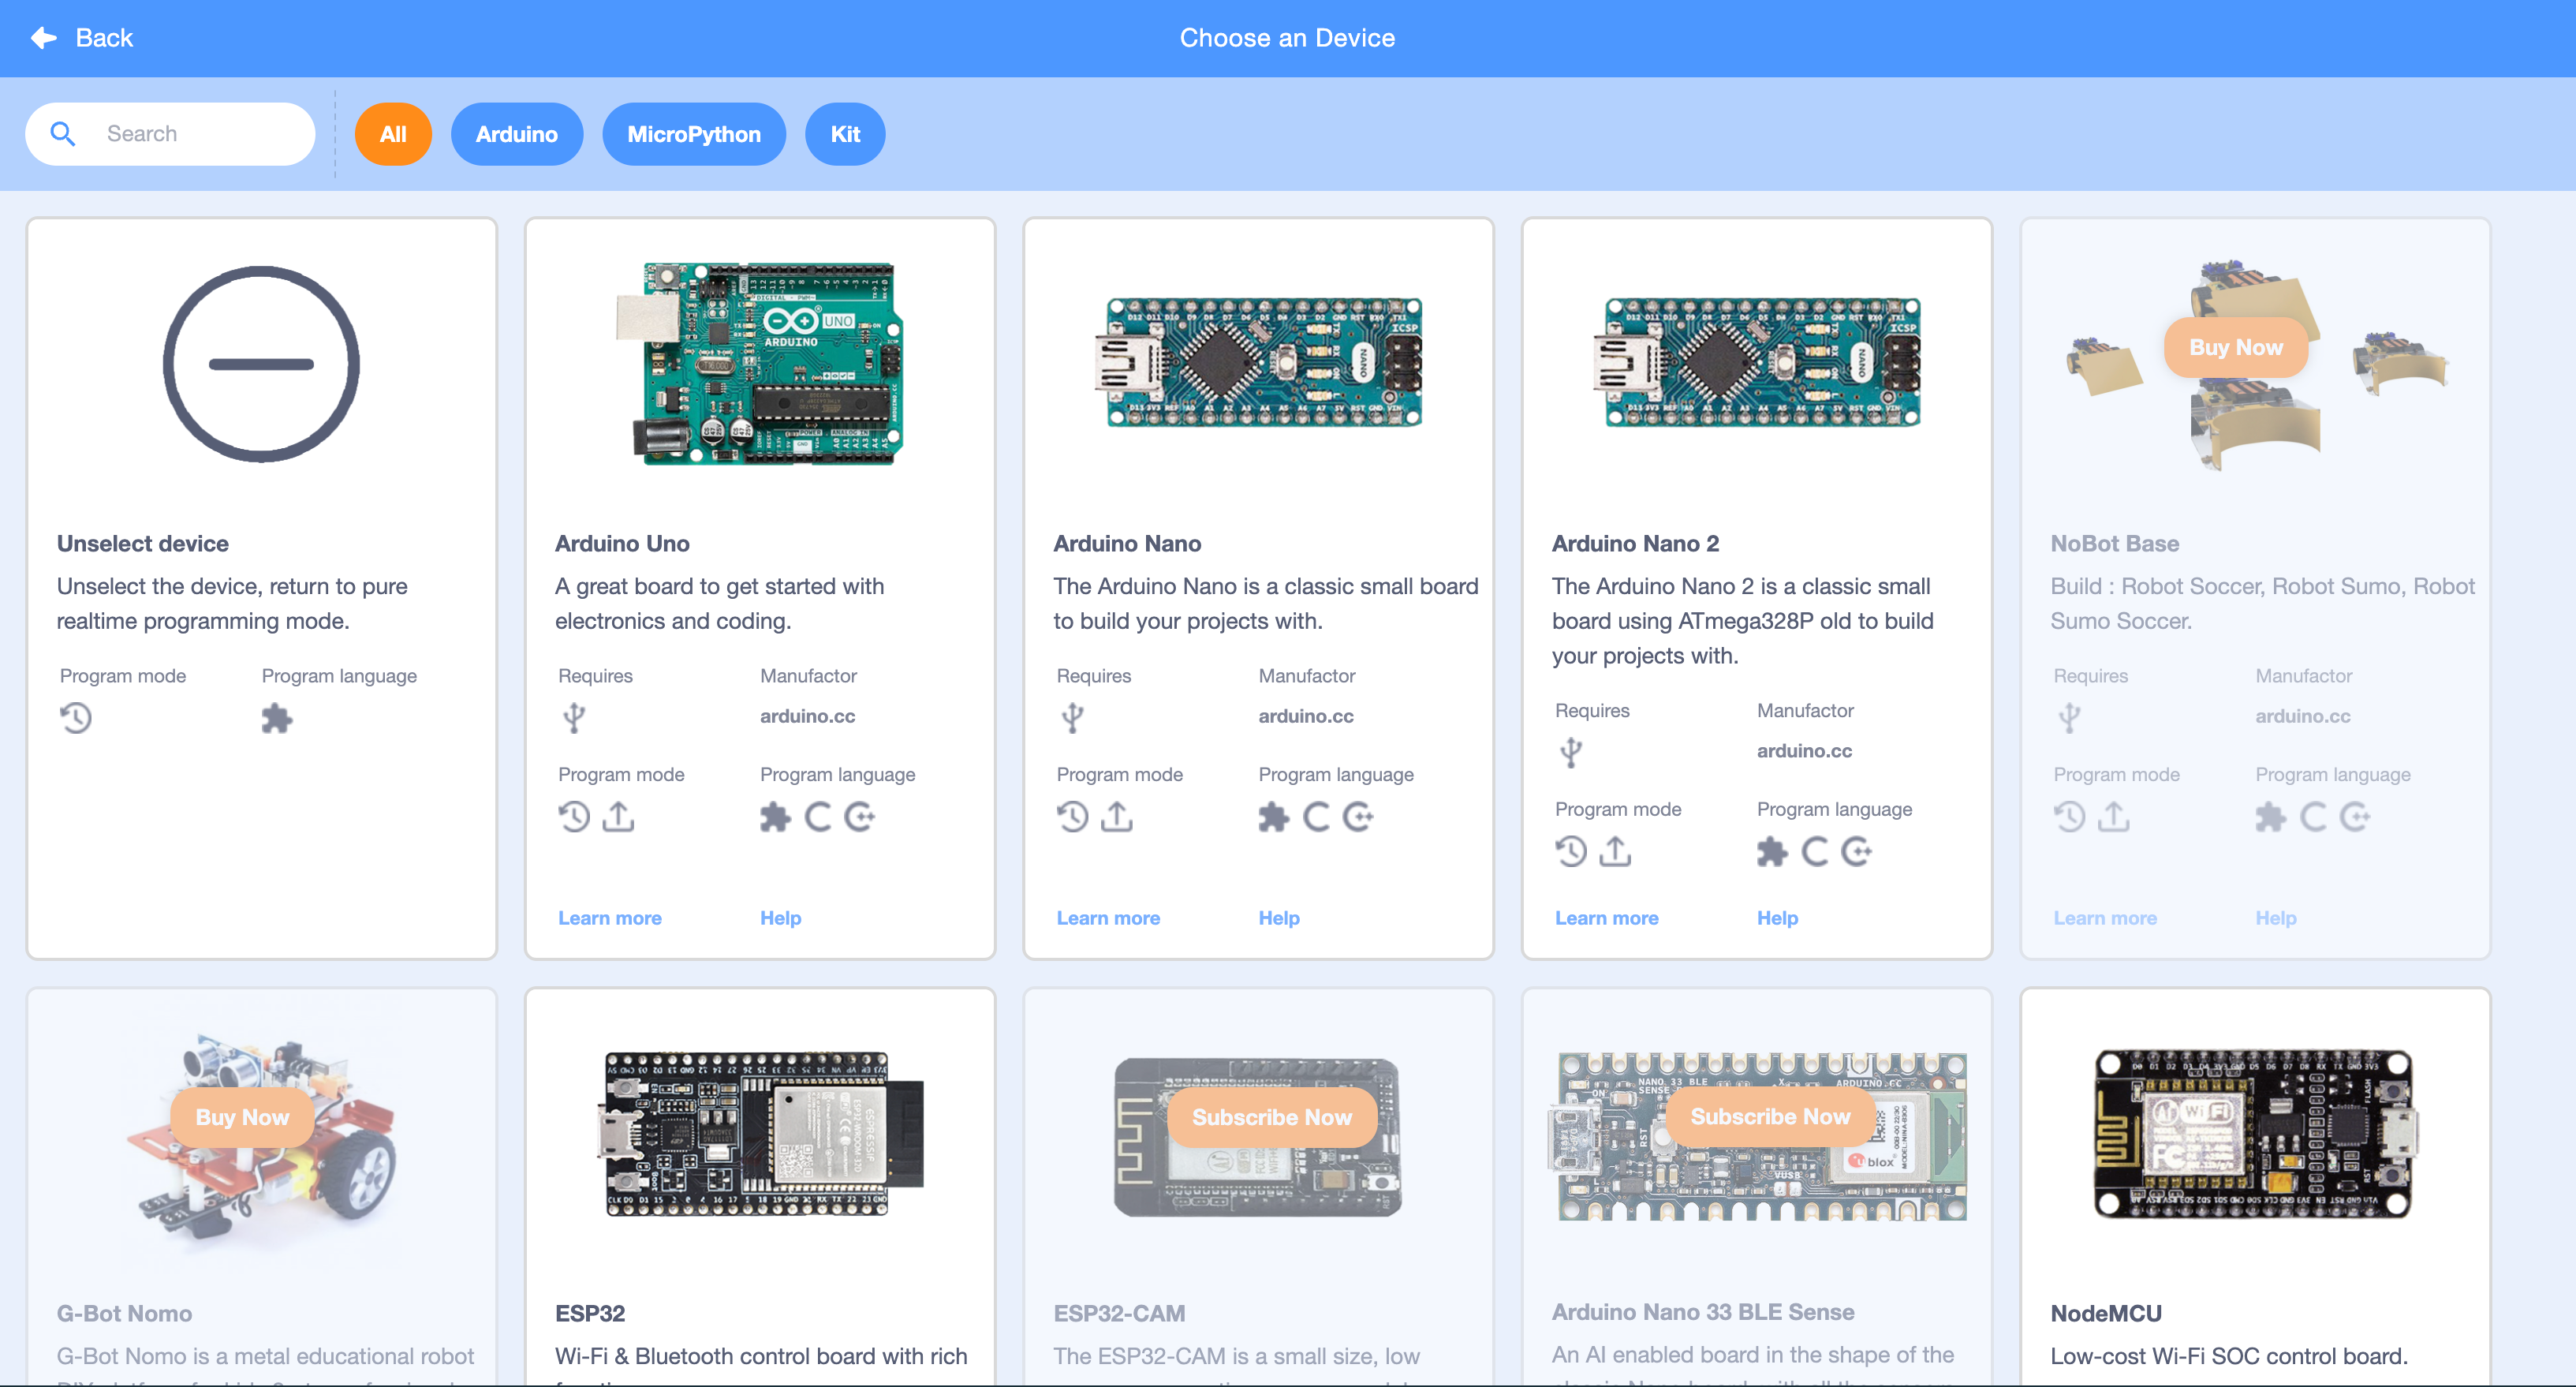Click Buy Now on NoBot Base

click(x=2236, y=347)
